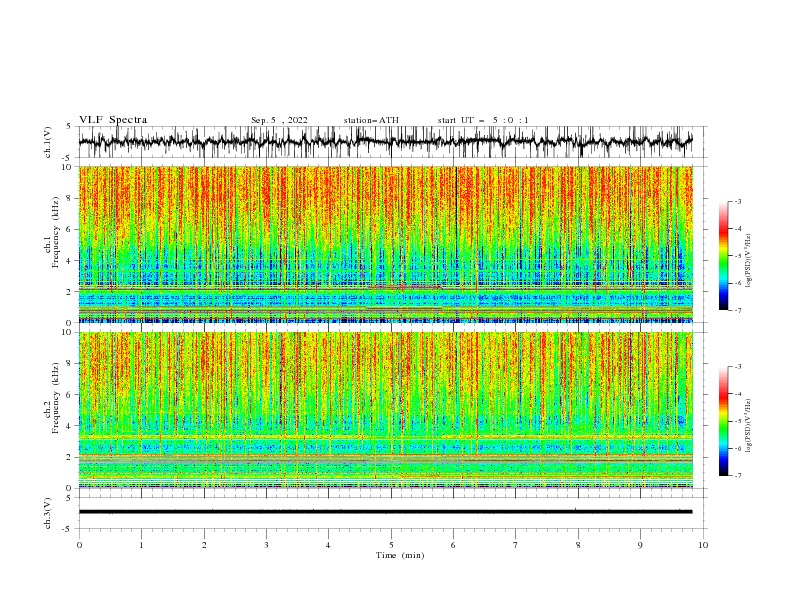Click the "4" tick on the time axis

[x=328, y=545]
